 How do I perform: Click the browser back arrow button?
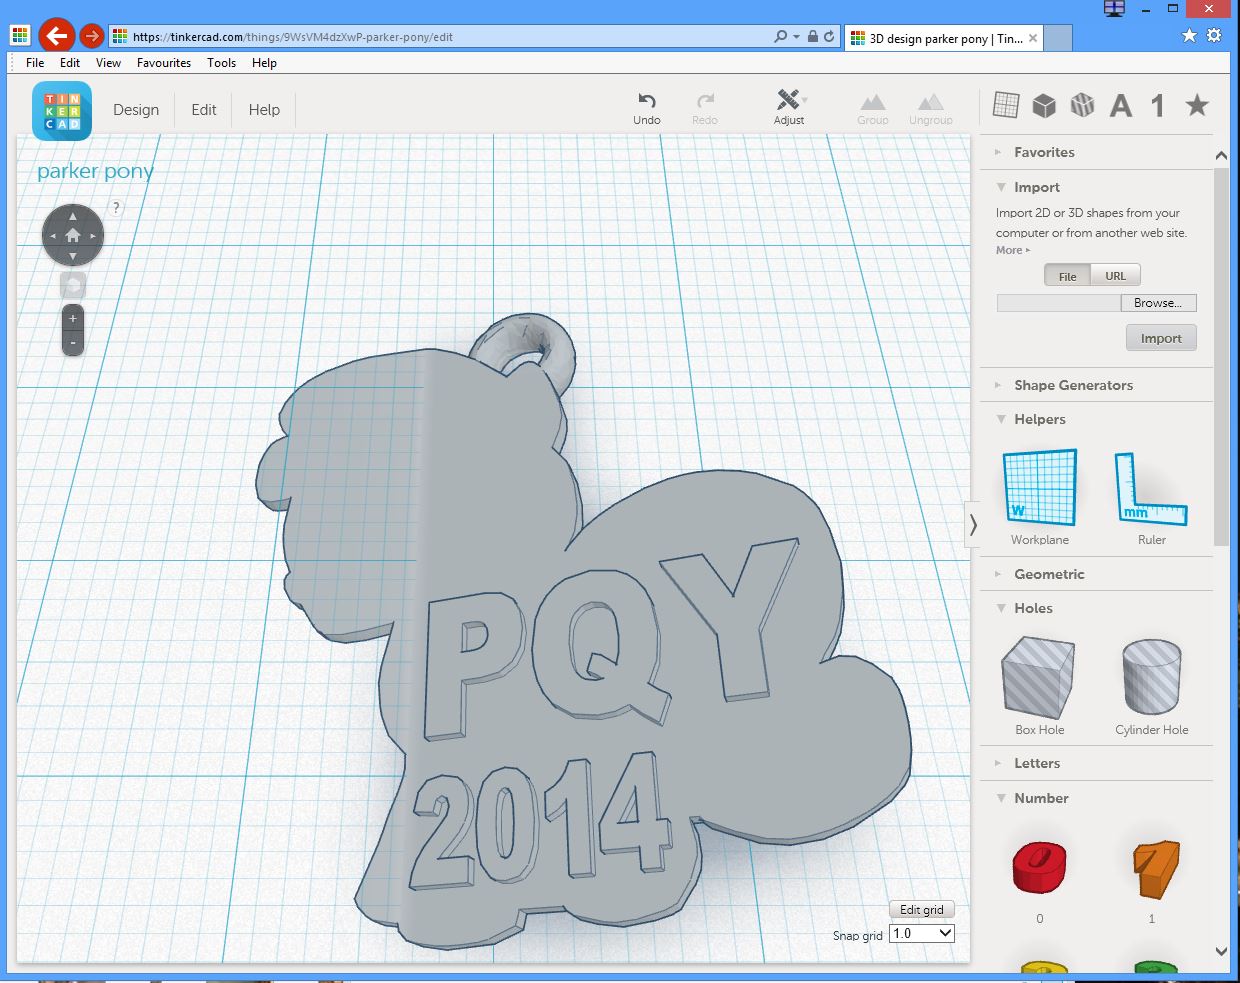[56, 36]
